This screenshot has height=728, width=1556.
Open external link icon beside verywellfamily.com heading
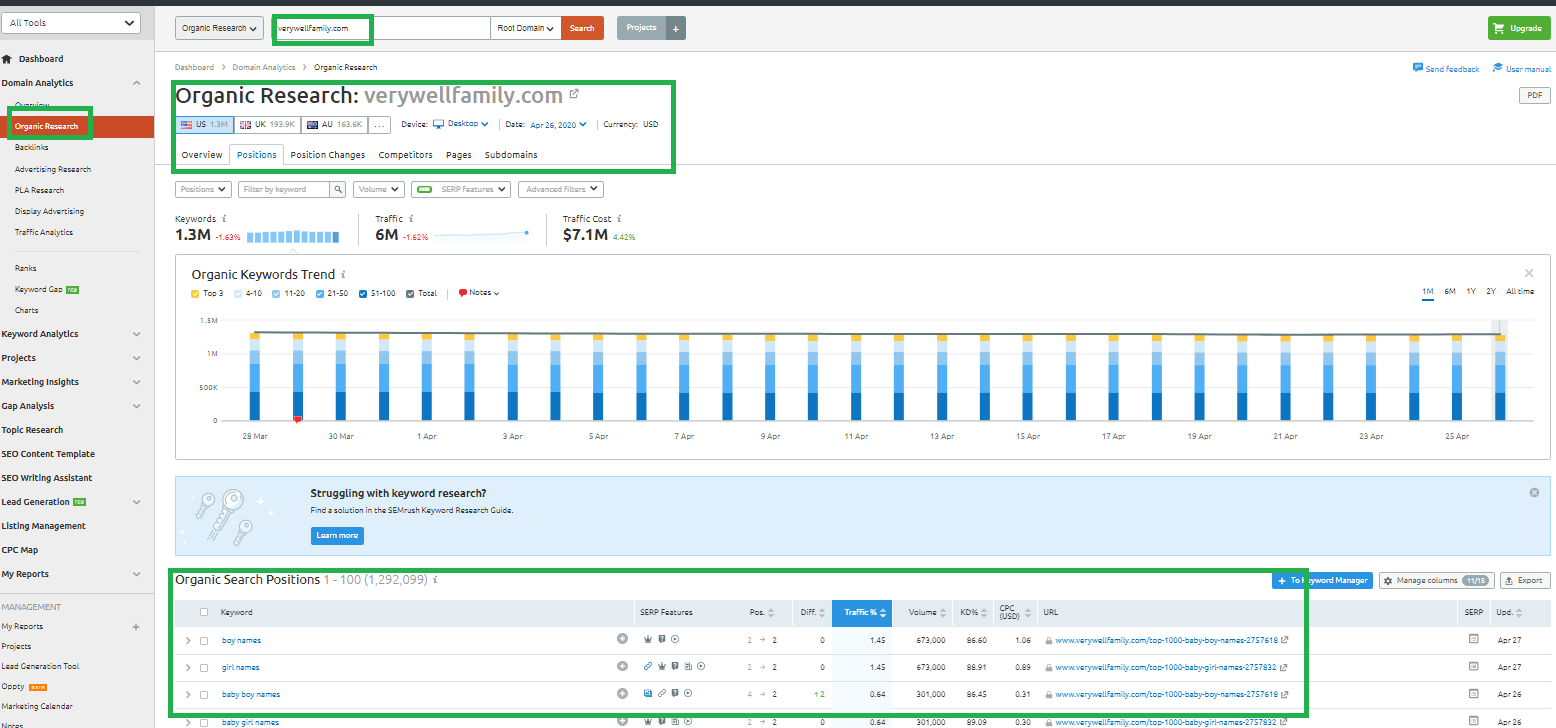pyautogui.click(x=574, y=94)
